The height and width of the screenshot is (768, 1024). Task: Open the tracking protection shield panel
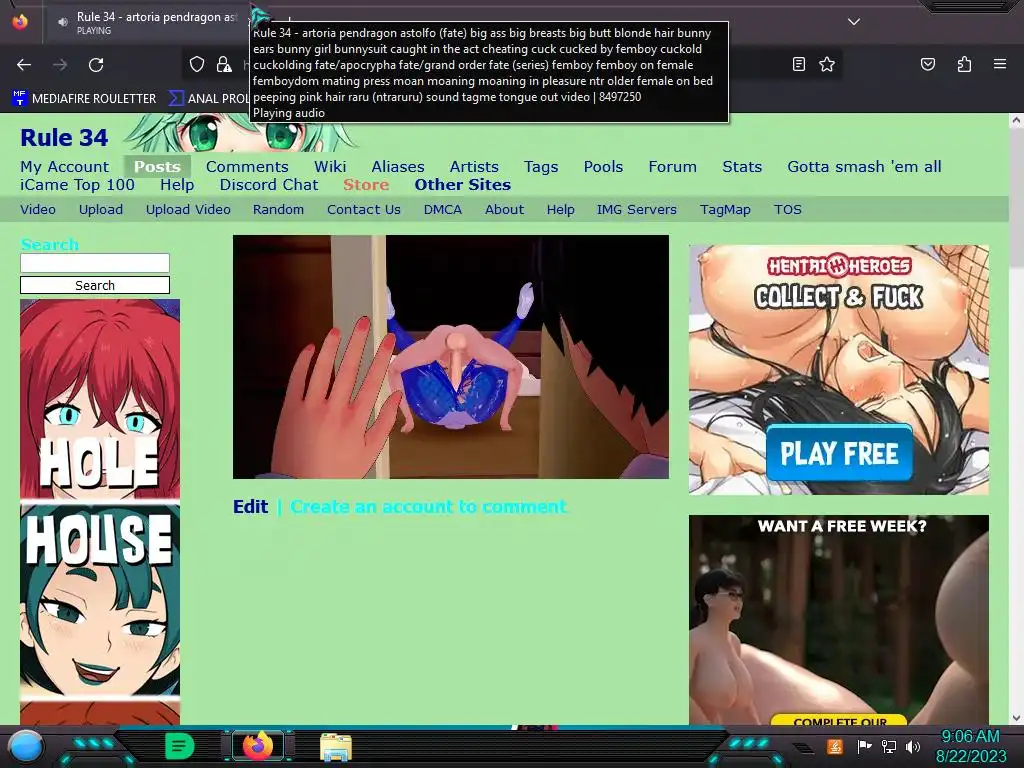point(197,64)
